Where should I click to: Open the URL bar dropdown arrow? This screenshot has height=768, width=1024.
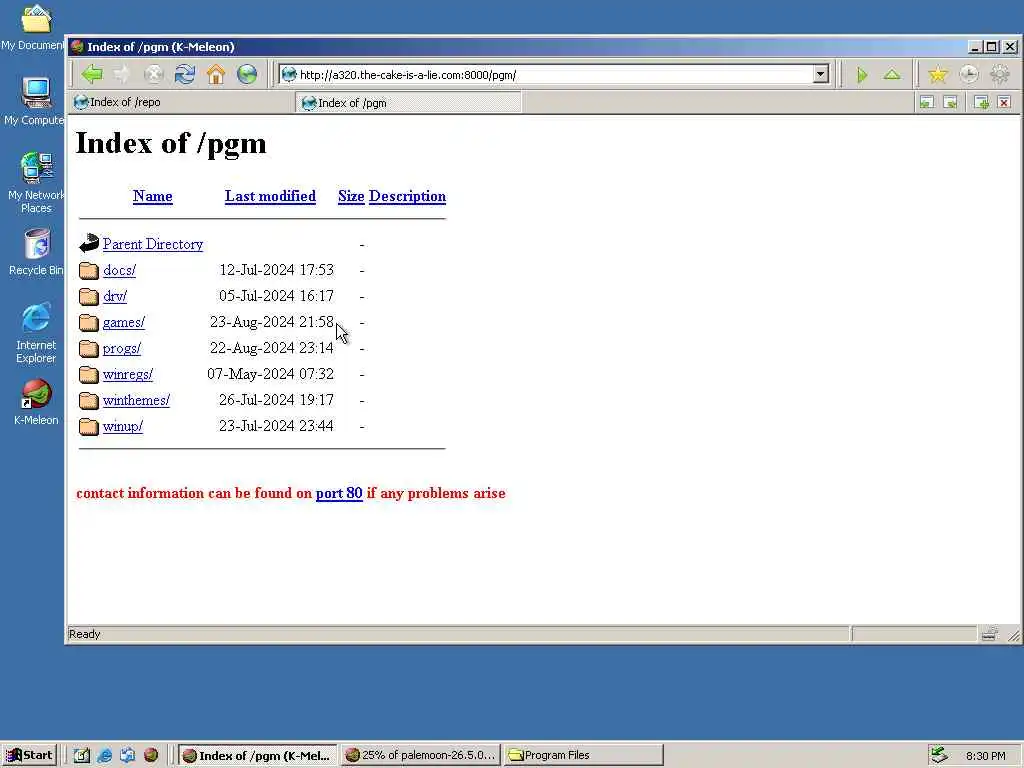[821, 74]
